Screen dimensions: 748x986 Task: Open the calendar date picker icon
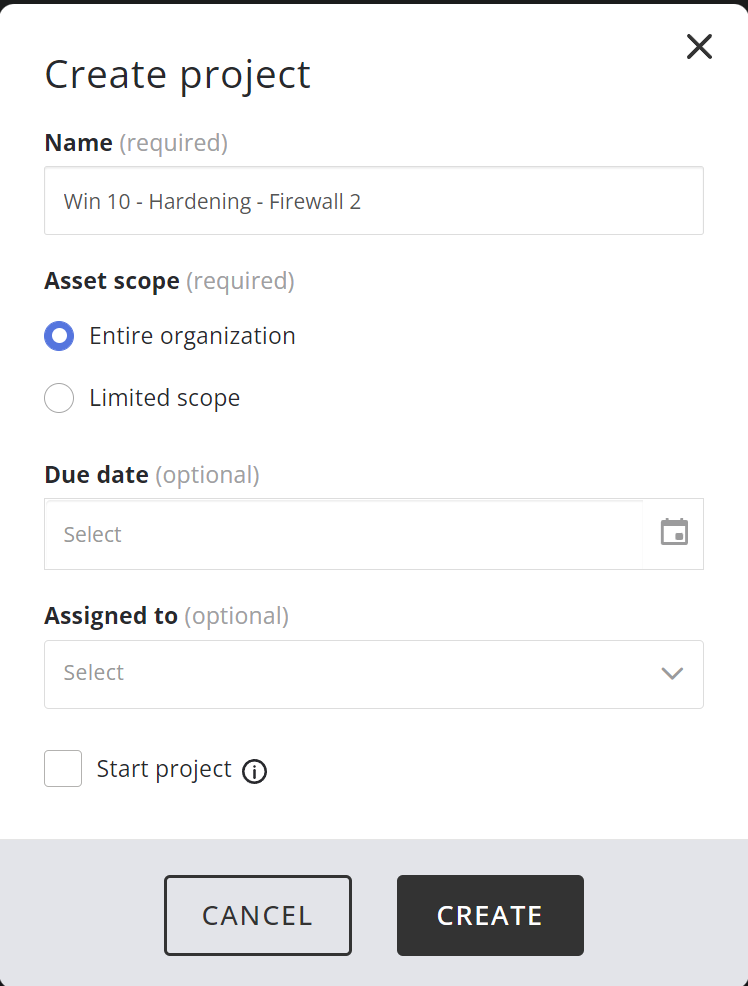tap(674, 532)
